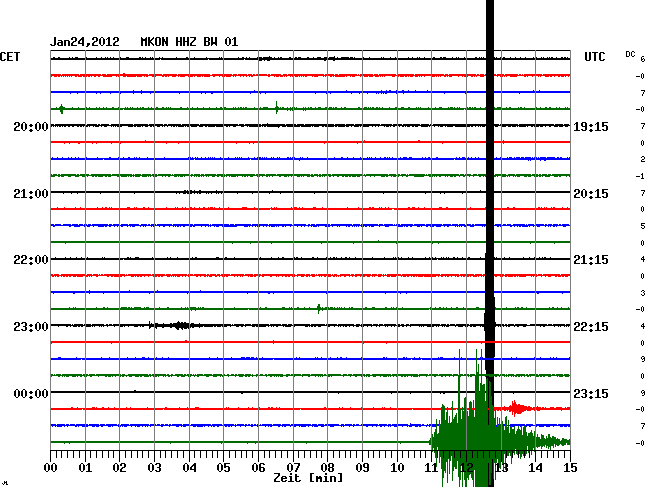Viewport: 650px width, 494px height.
Task: Select the station label MKON HHZ BW 01
Action: pyautogui.click(x=189, y=42)
